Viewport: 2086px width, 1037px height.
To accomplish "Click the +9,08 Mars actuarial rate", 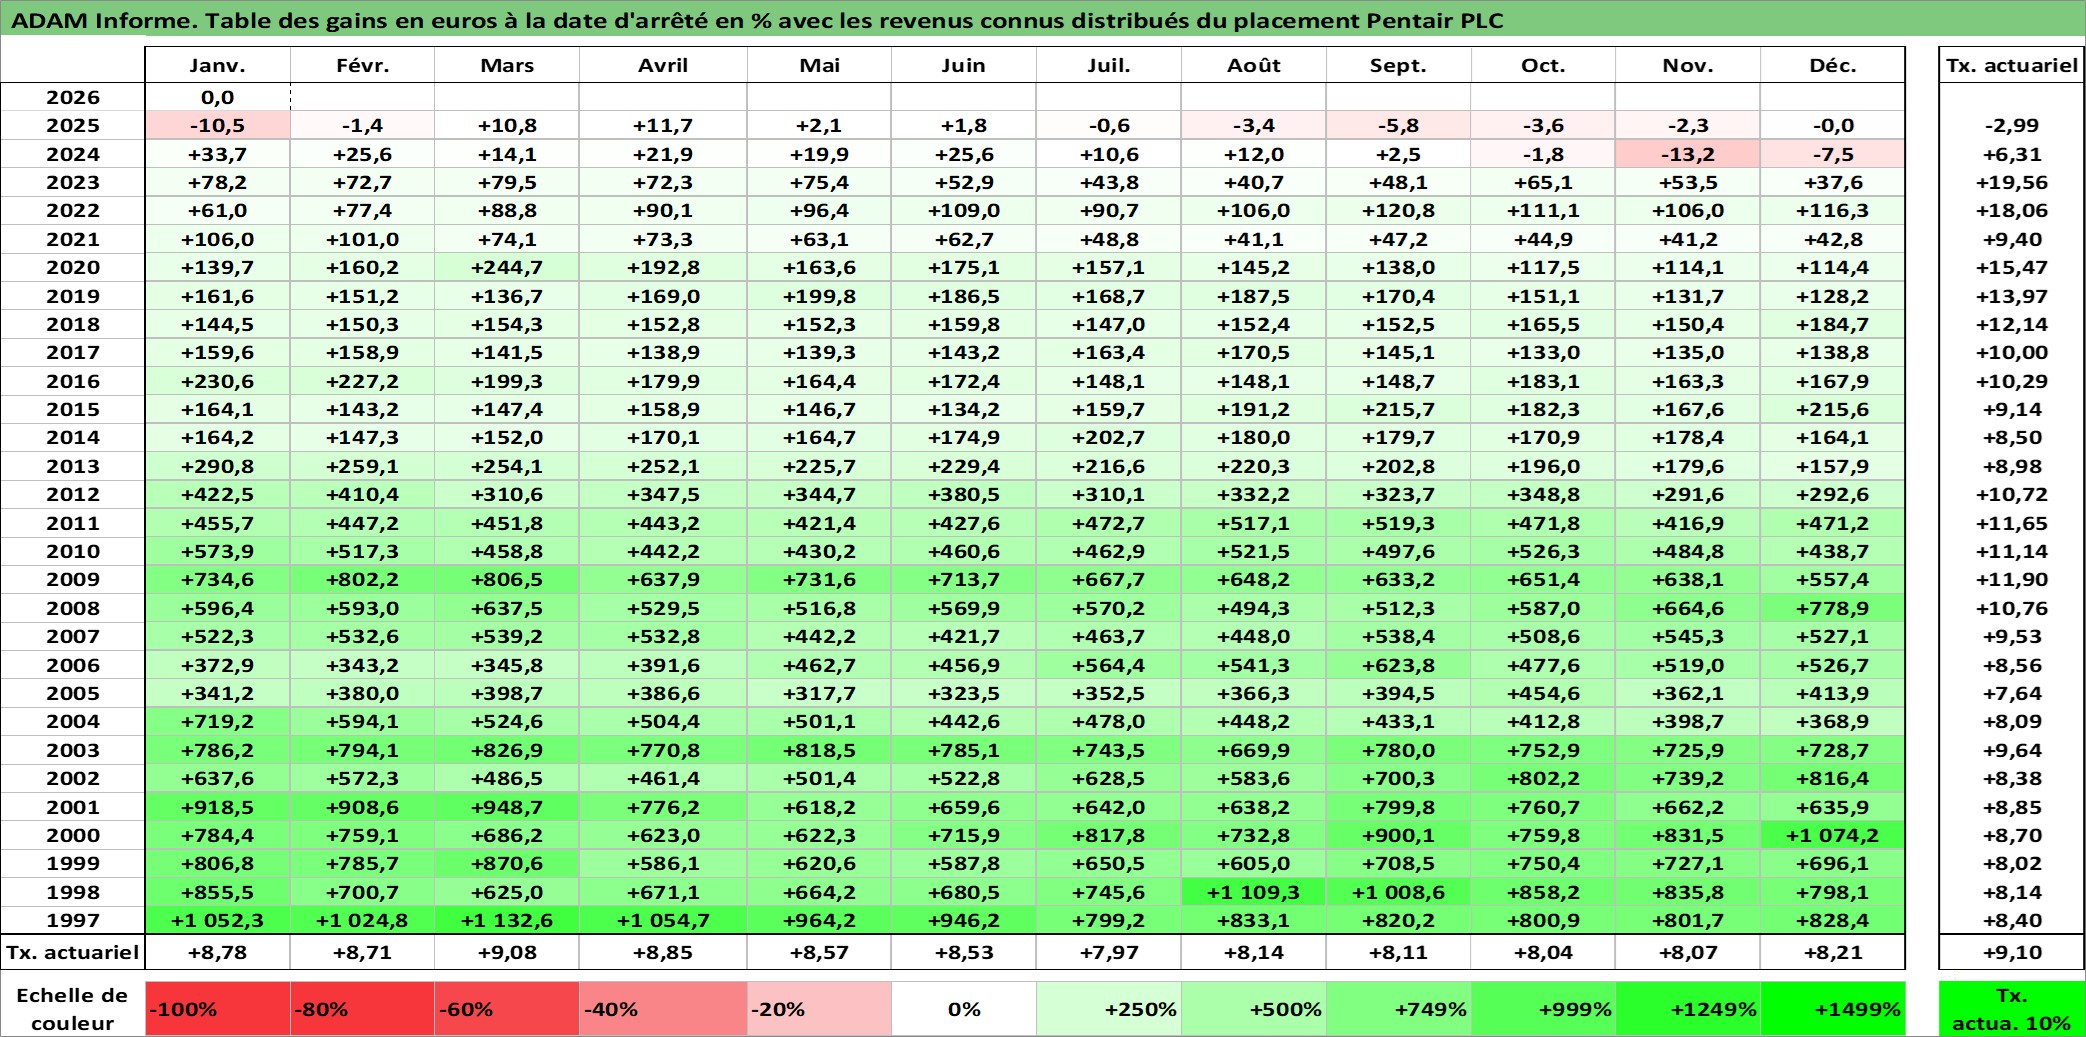I will 507,952.
